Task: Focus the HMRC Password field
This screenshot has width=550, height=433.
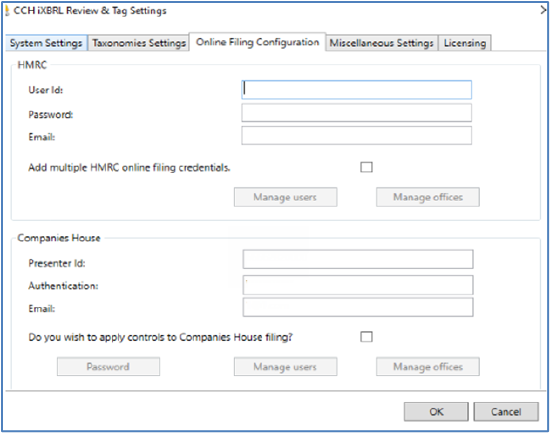Action: coord(356,113)
